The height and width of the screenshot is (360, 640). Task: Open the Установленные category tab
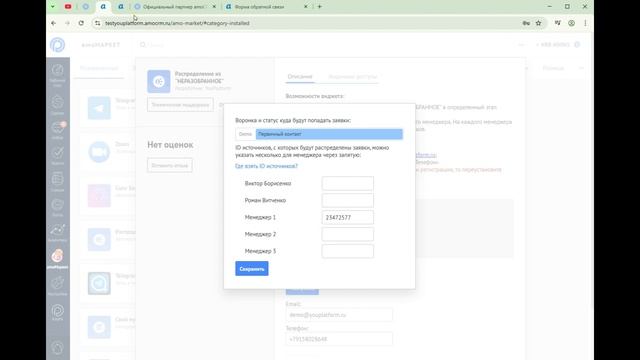point(99,68)
